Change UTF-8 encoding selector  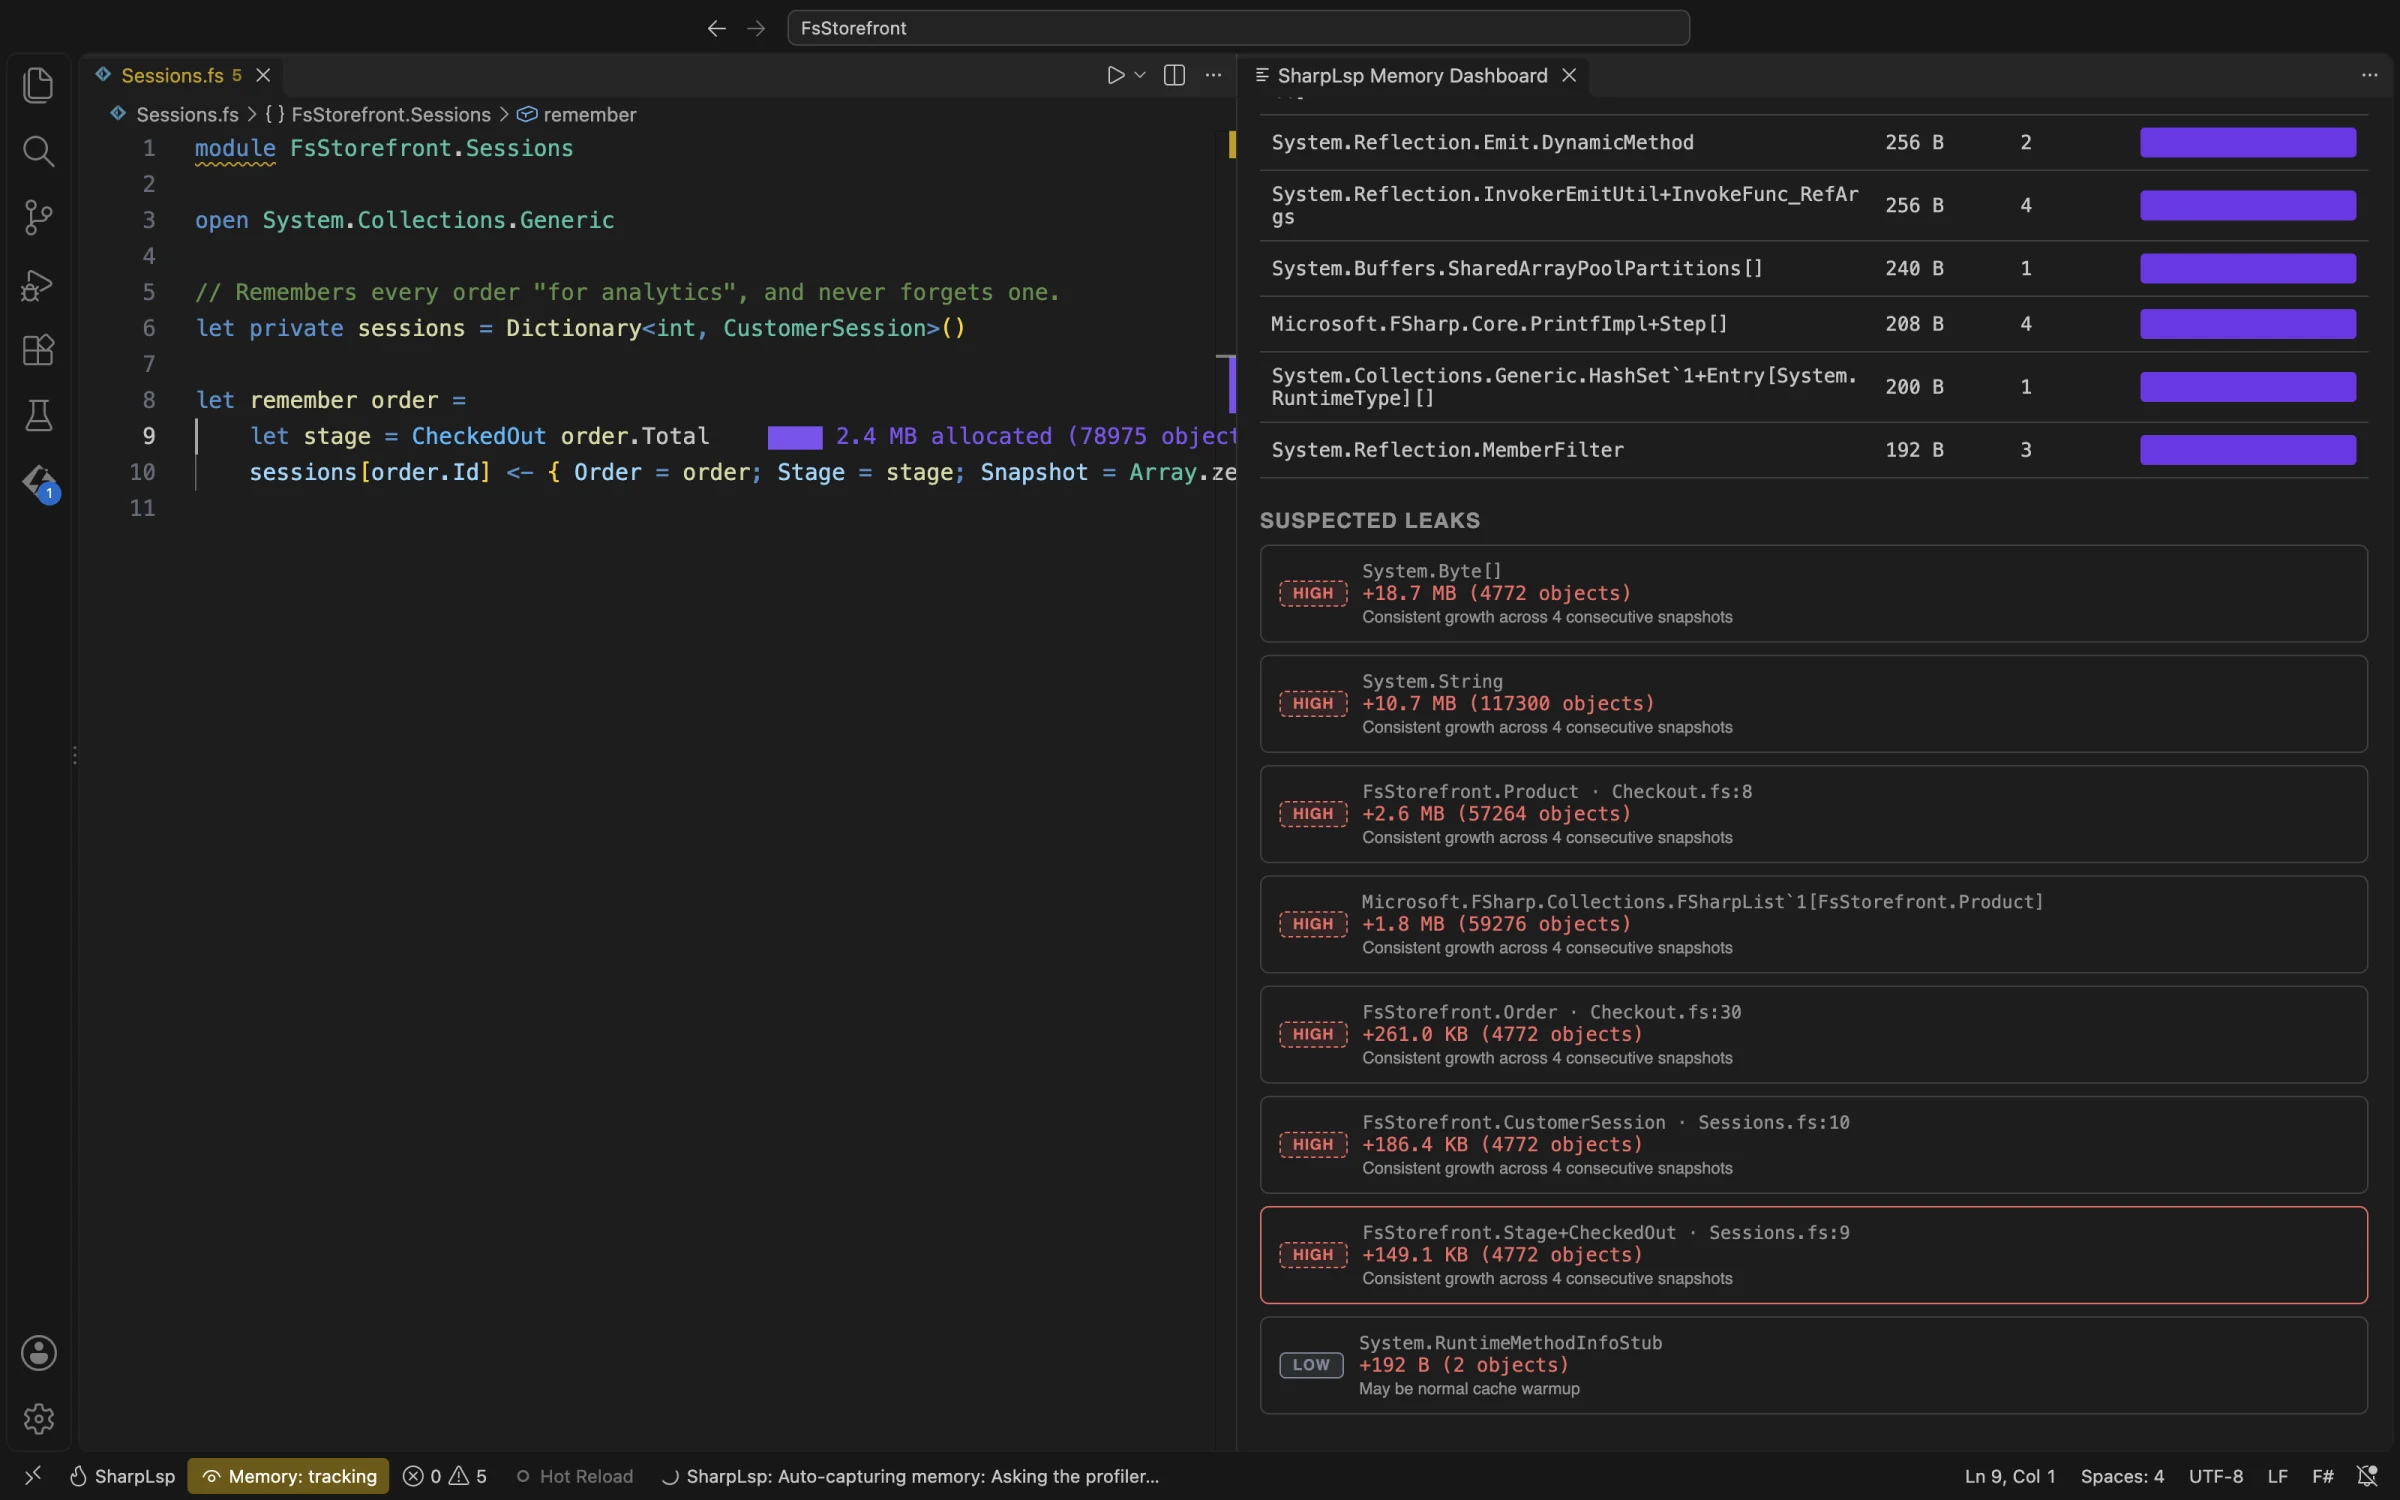coord(2215,1476)
